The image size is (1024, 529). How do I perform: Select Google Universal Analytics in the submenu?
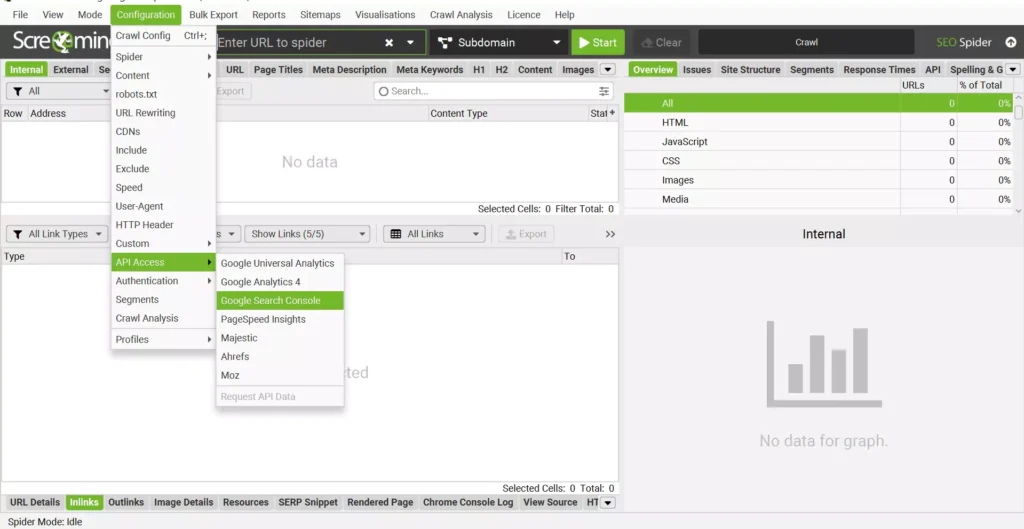(280, 263)
